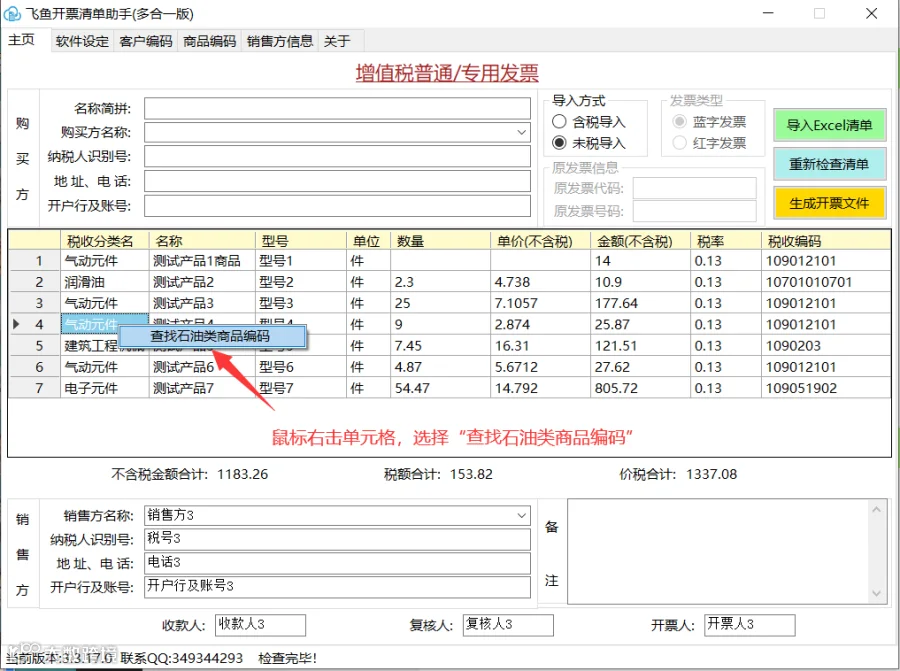The height and width of the screenshot is (671, 900).
Task: Click the app cloud icon in title bar
Action: 11,13
